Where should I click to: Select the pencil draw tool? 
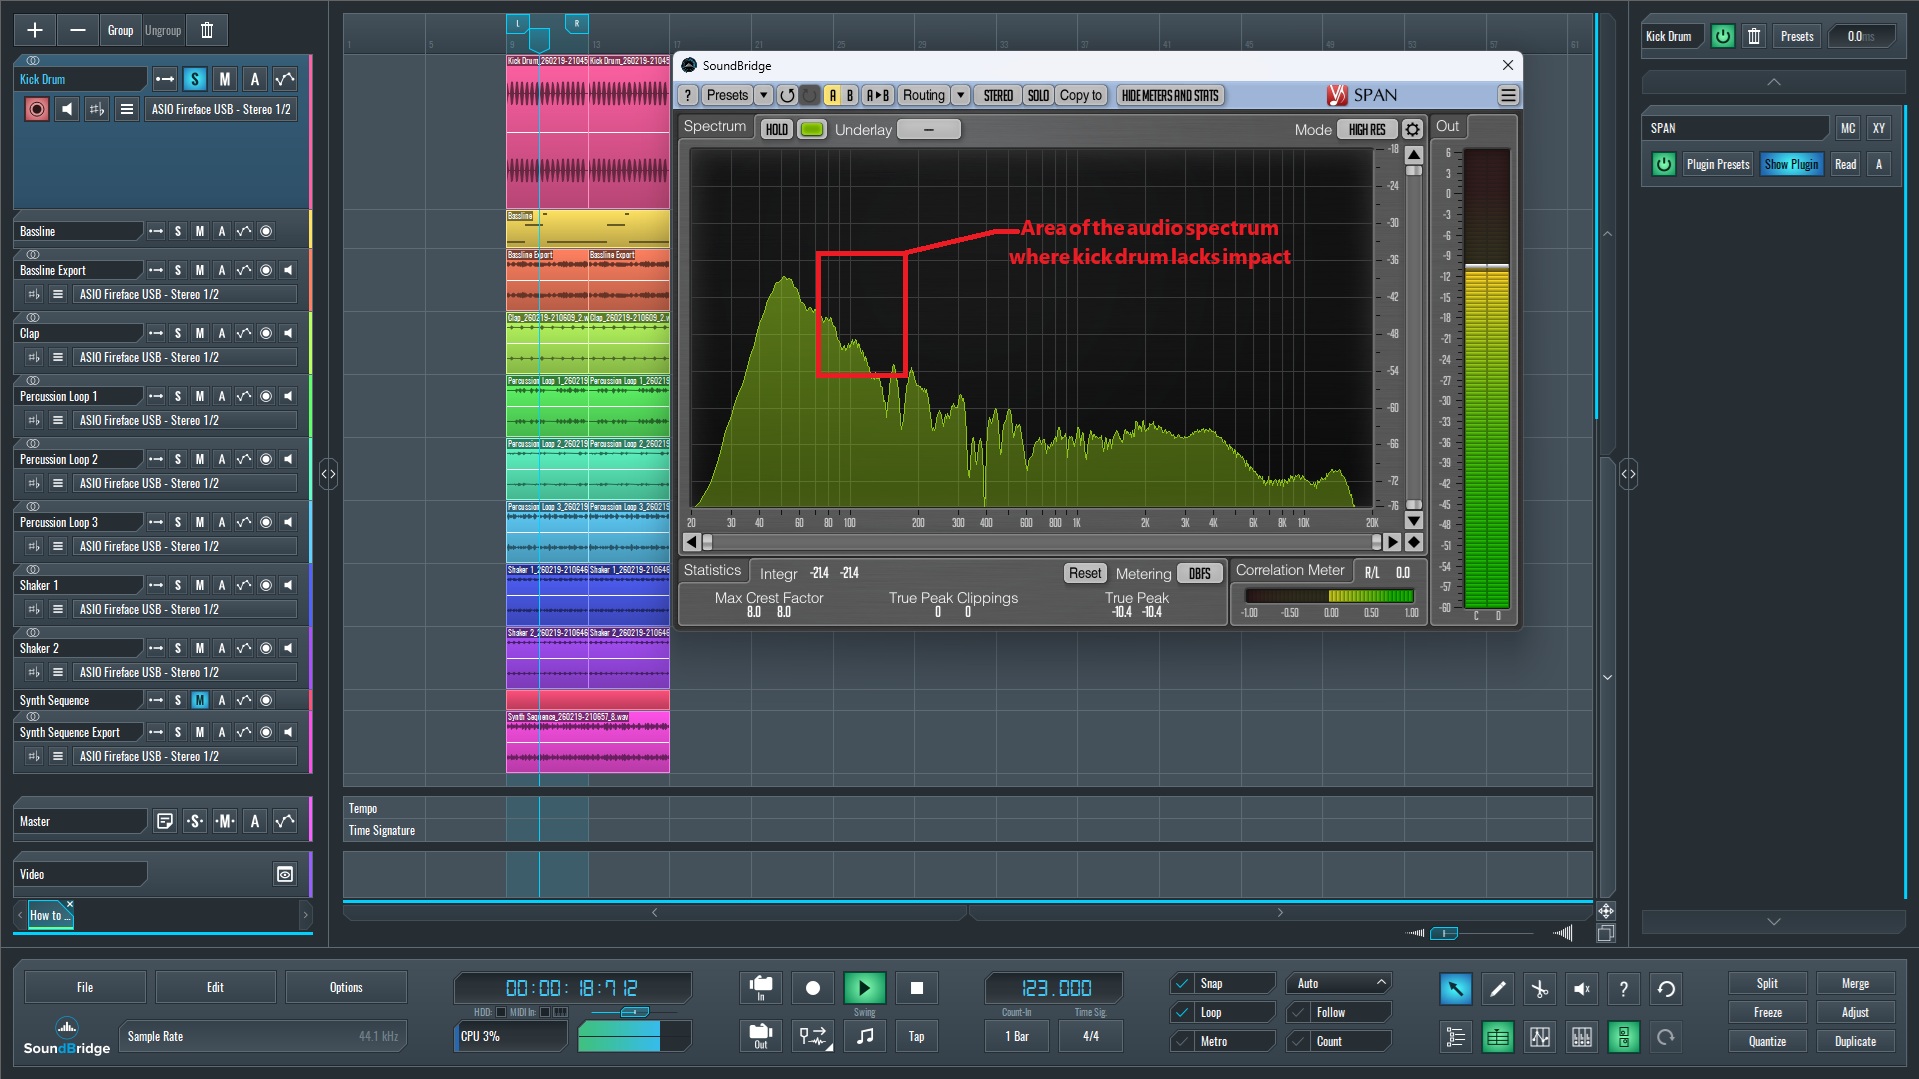(1498, 989)
